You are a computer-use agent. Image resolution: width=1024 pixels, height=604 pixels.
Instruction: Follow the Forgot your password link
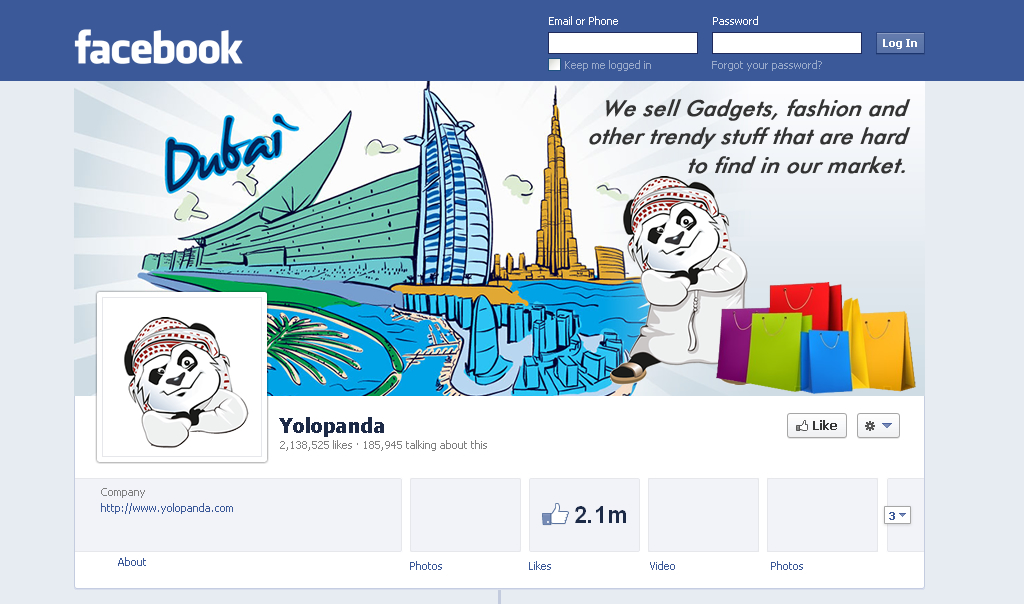coord(767,65)
